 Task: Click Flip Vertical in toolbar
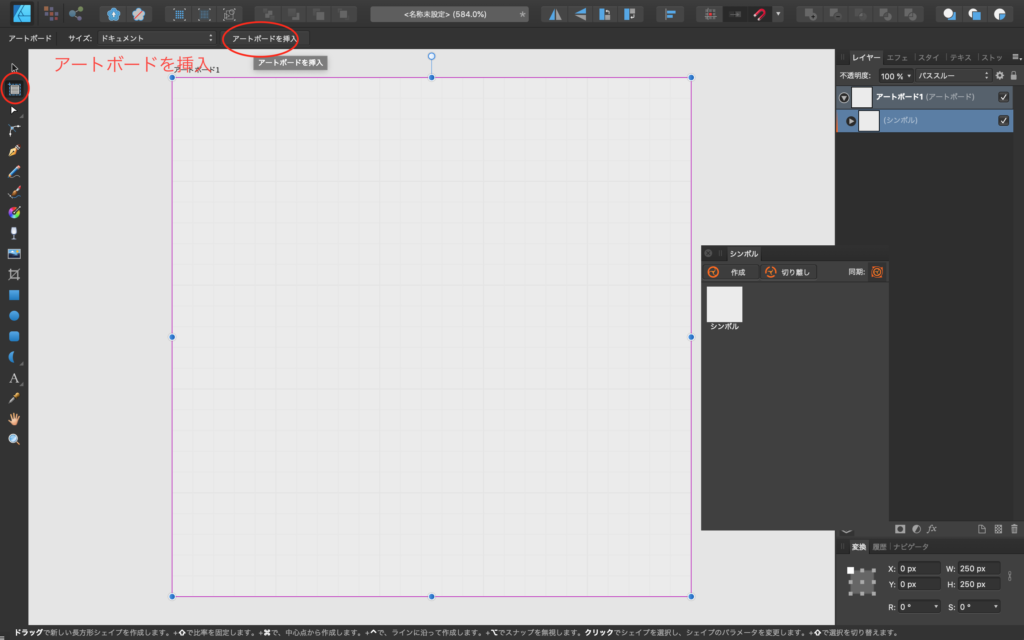coord(580,14)
